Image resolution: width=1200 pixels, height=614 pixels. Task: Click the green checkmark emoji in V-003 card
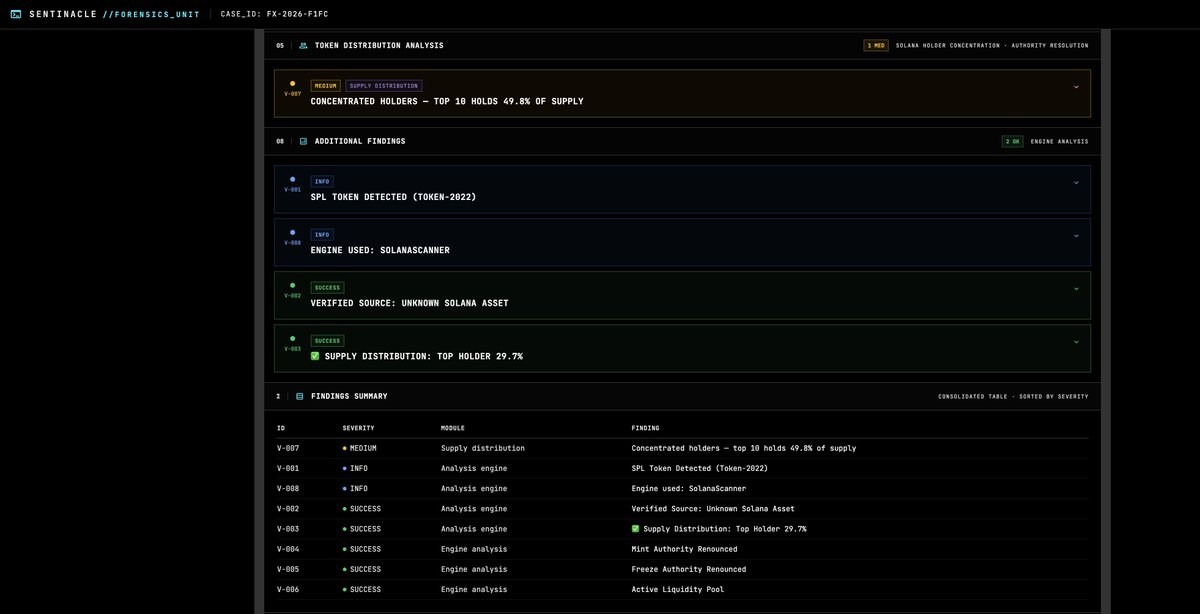(x=316, y=356)
